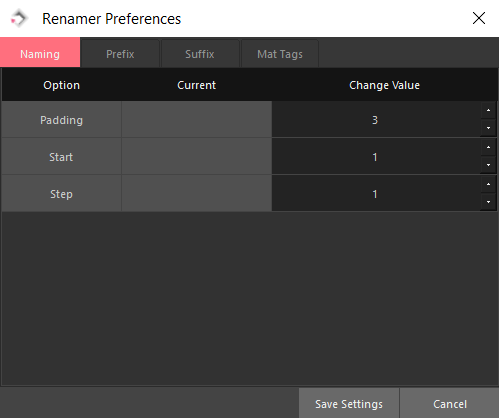499x418 pixels.
Task: Click the Option column header
Action: point(62,85)
